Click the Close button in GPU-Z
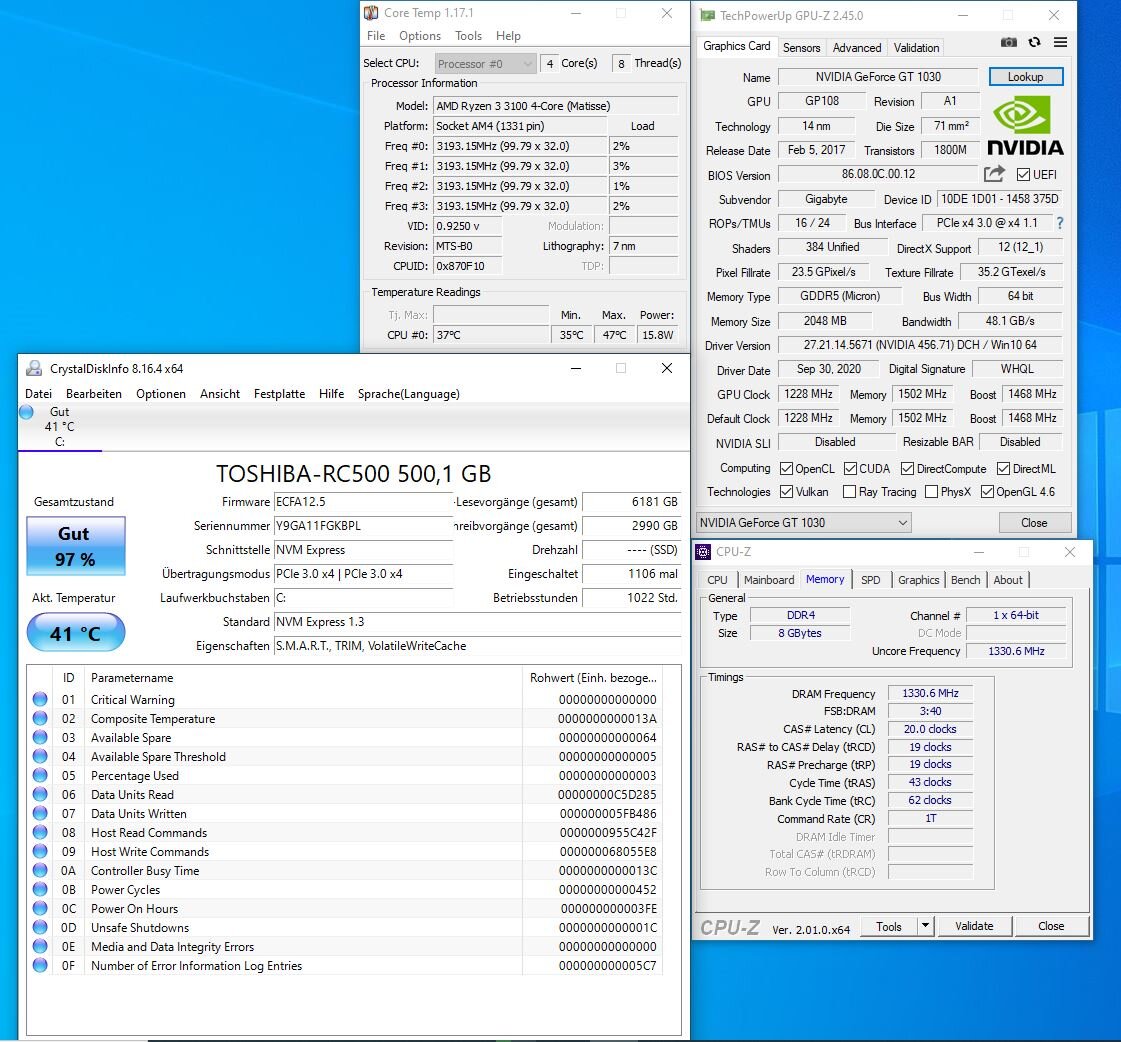The image size is (1121, 1042). pyautogui.click(x=1034, y=523)
